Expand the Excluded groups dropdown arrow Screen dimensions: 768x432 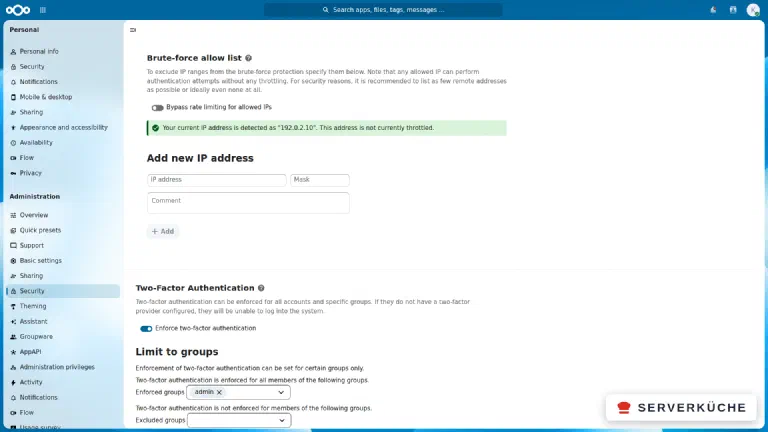click(x=282, y=420)
